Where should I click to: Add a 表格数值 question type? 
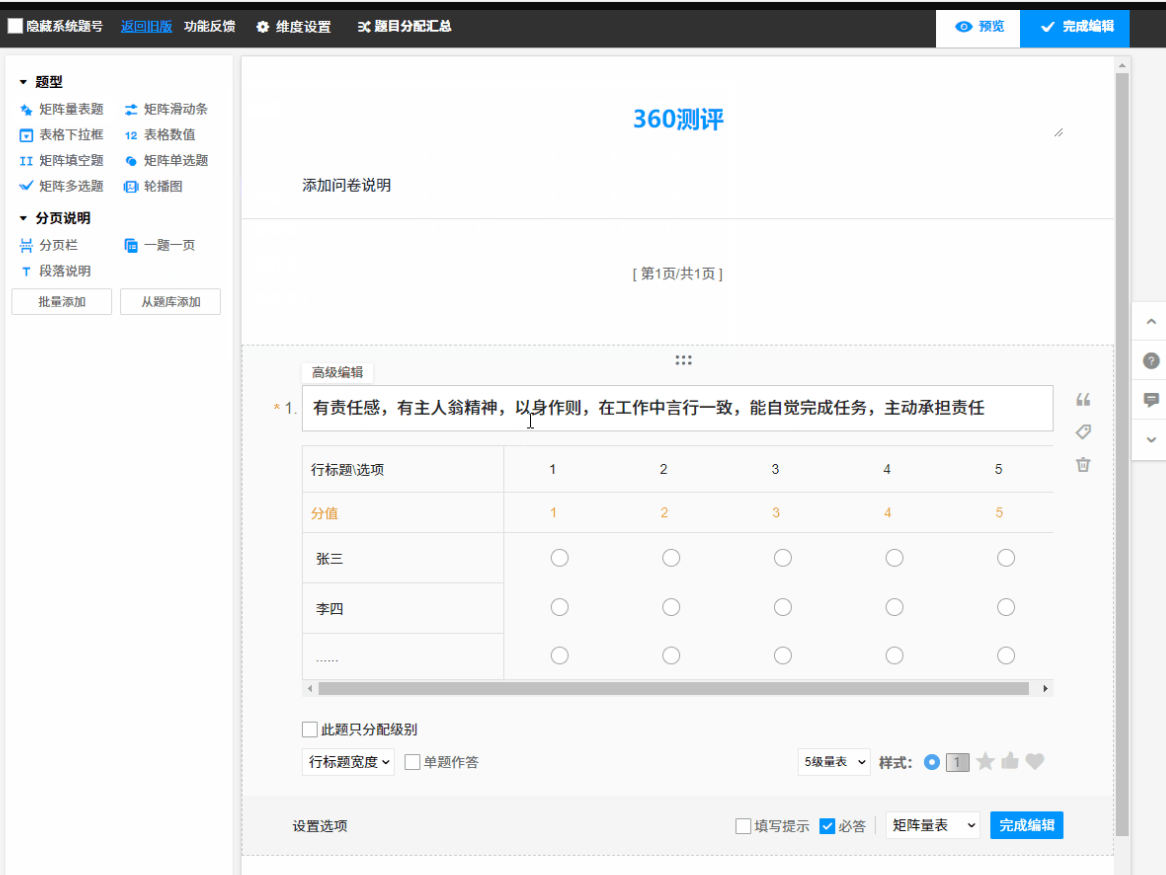pyautogui.click(x=160, y=135)
